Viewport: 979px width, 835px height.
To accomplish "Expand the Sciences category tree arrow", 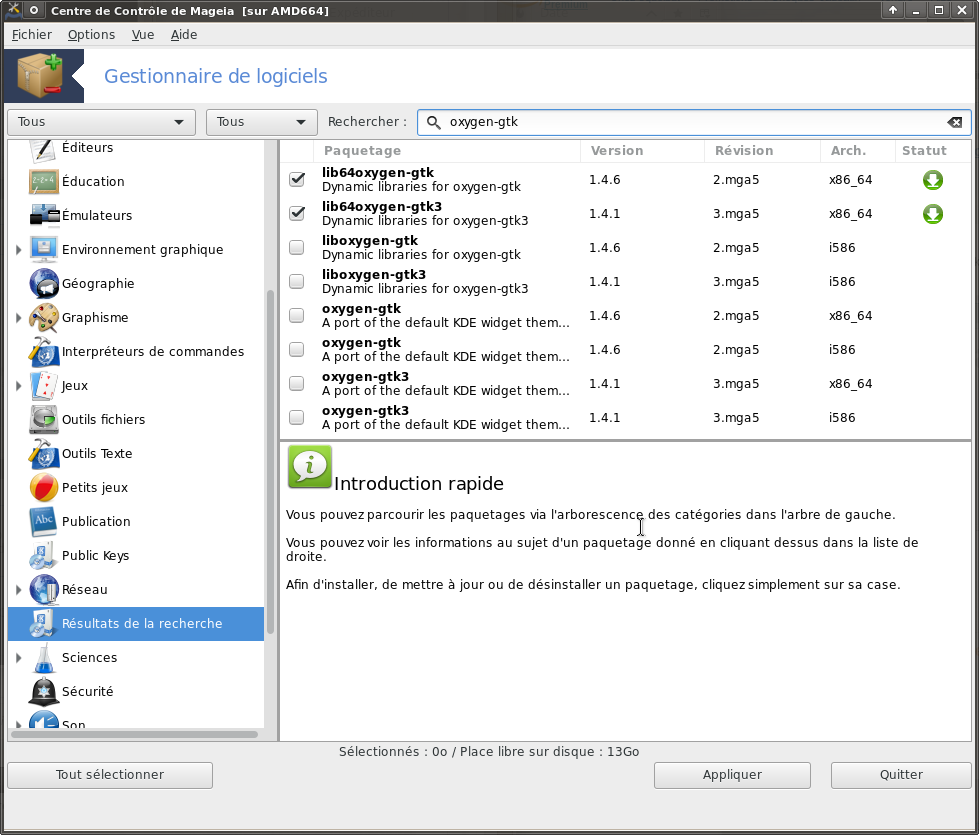I will pyautogui.click(x=19, y=658).
